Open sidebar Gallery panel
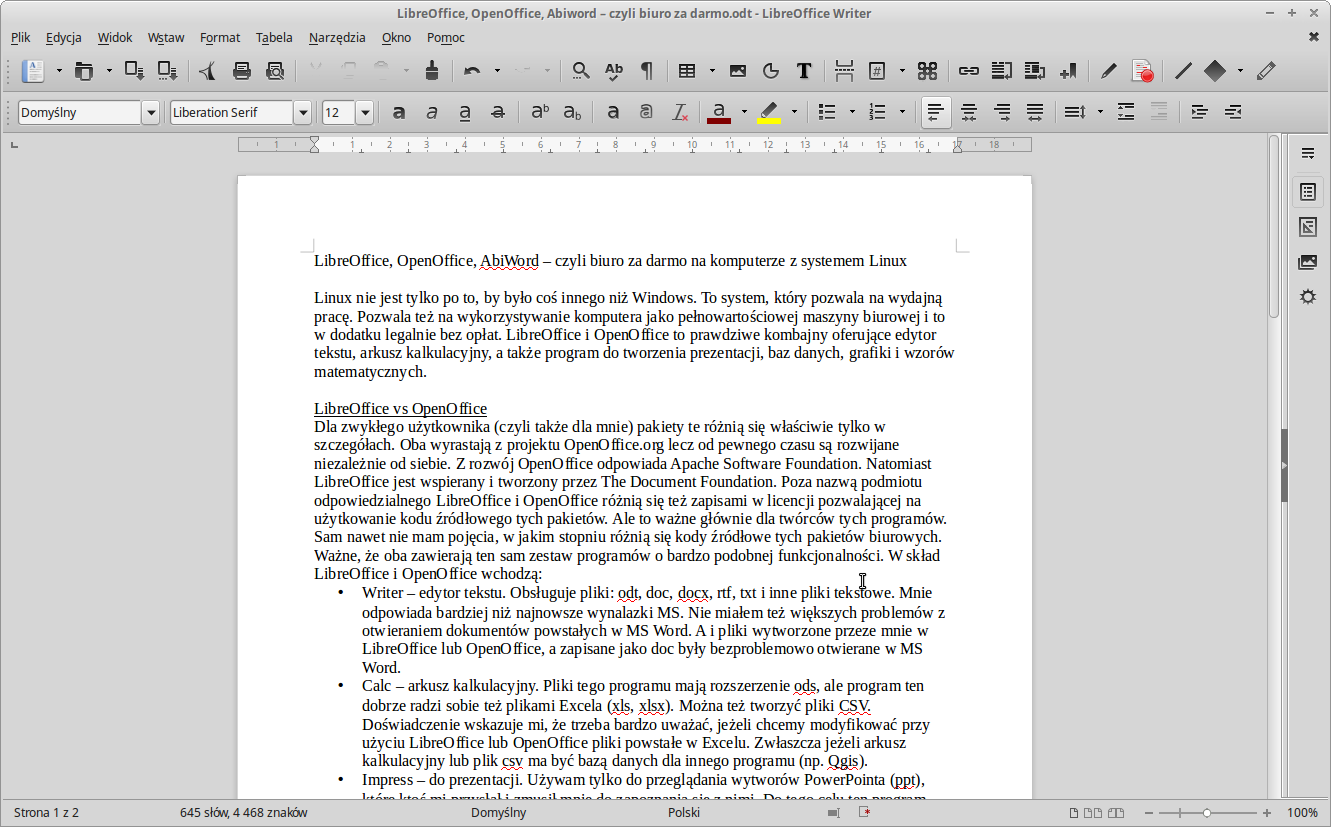 click(x=1307, y=262)
